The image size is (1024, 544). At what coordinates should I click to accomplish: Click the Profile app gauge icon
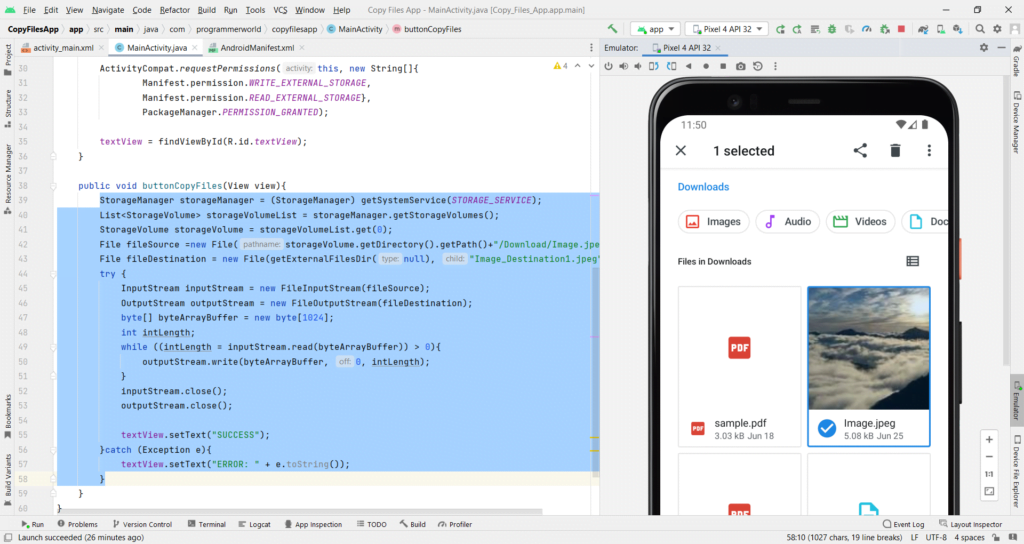867,29
